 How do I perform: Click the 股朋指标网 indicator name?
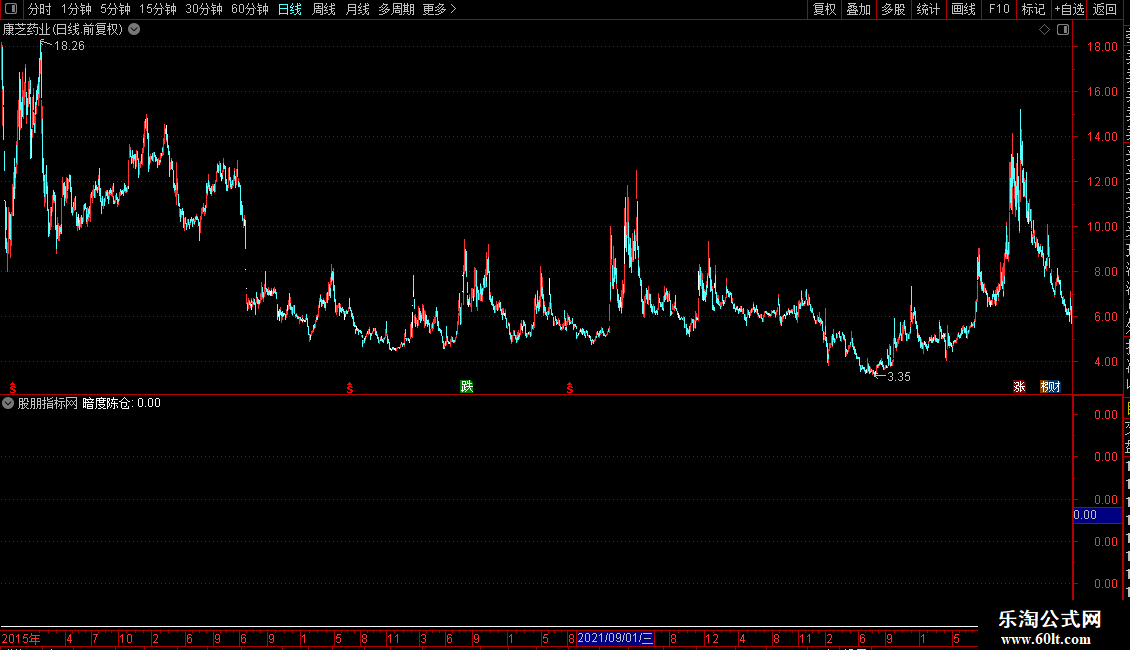[x=48, y=404]
